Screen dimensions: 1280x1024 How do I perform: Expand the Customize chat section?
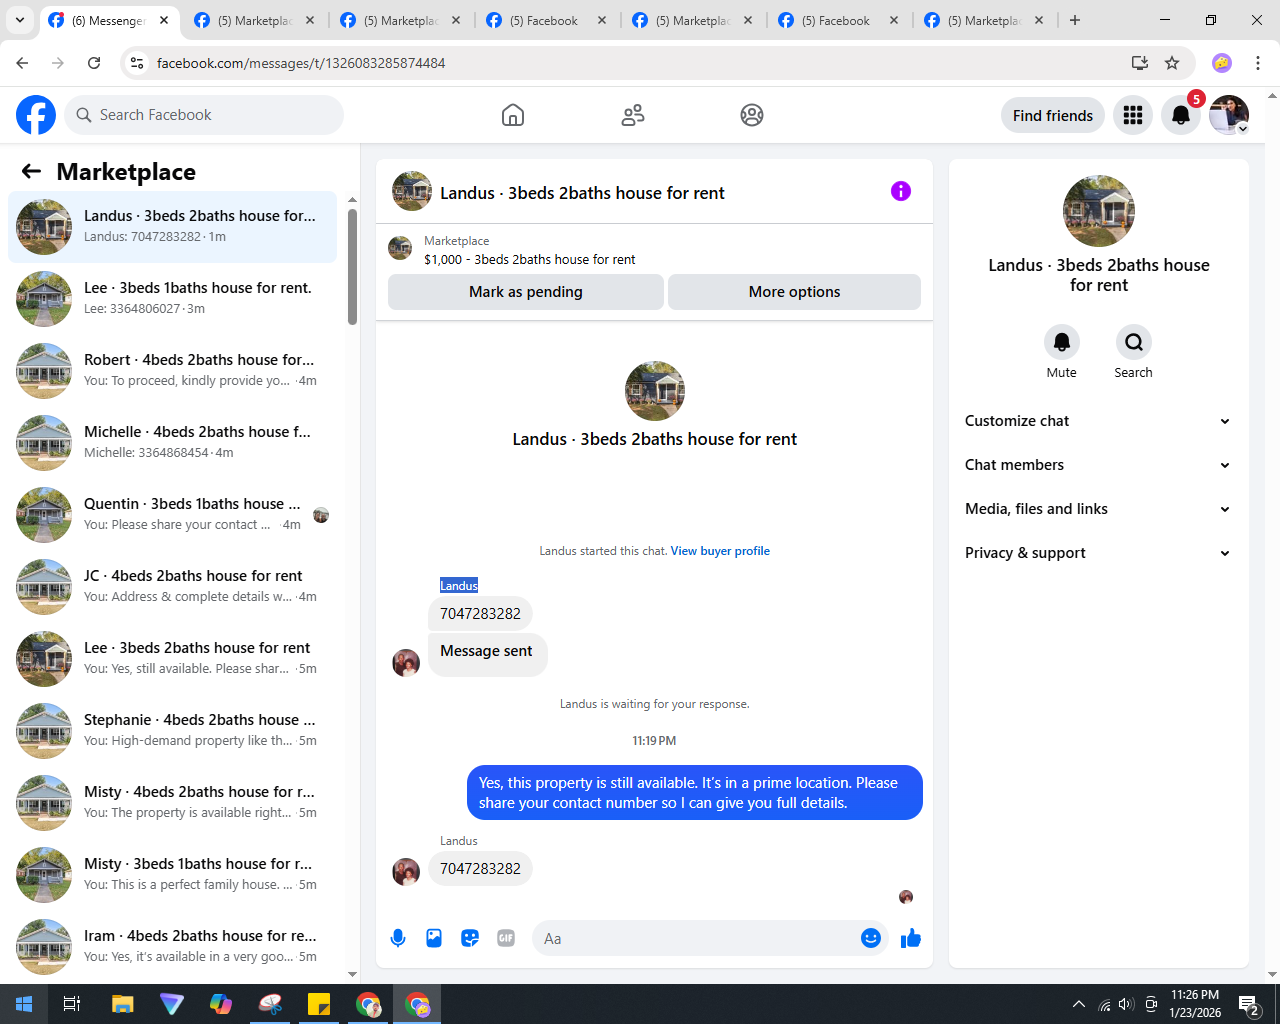[x=1098, y=421]
